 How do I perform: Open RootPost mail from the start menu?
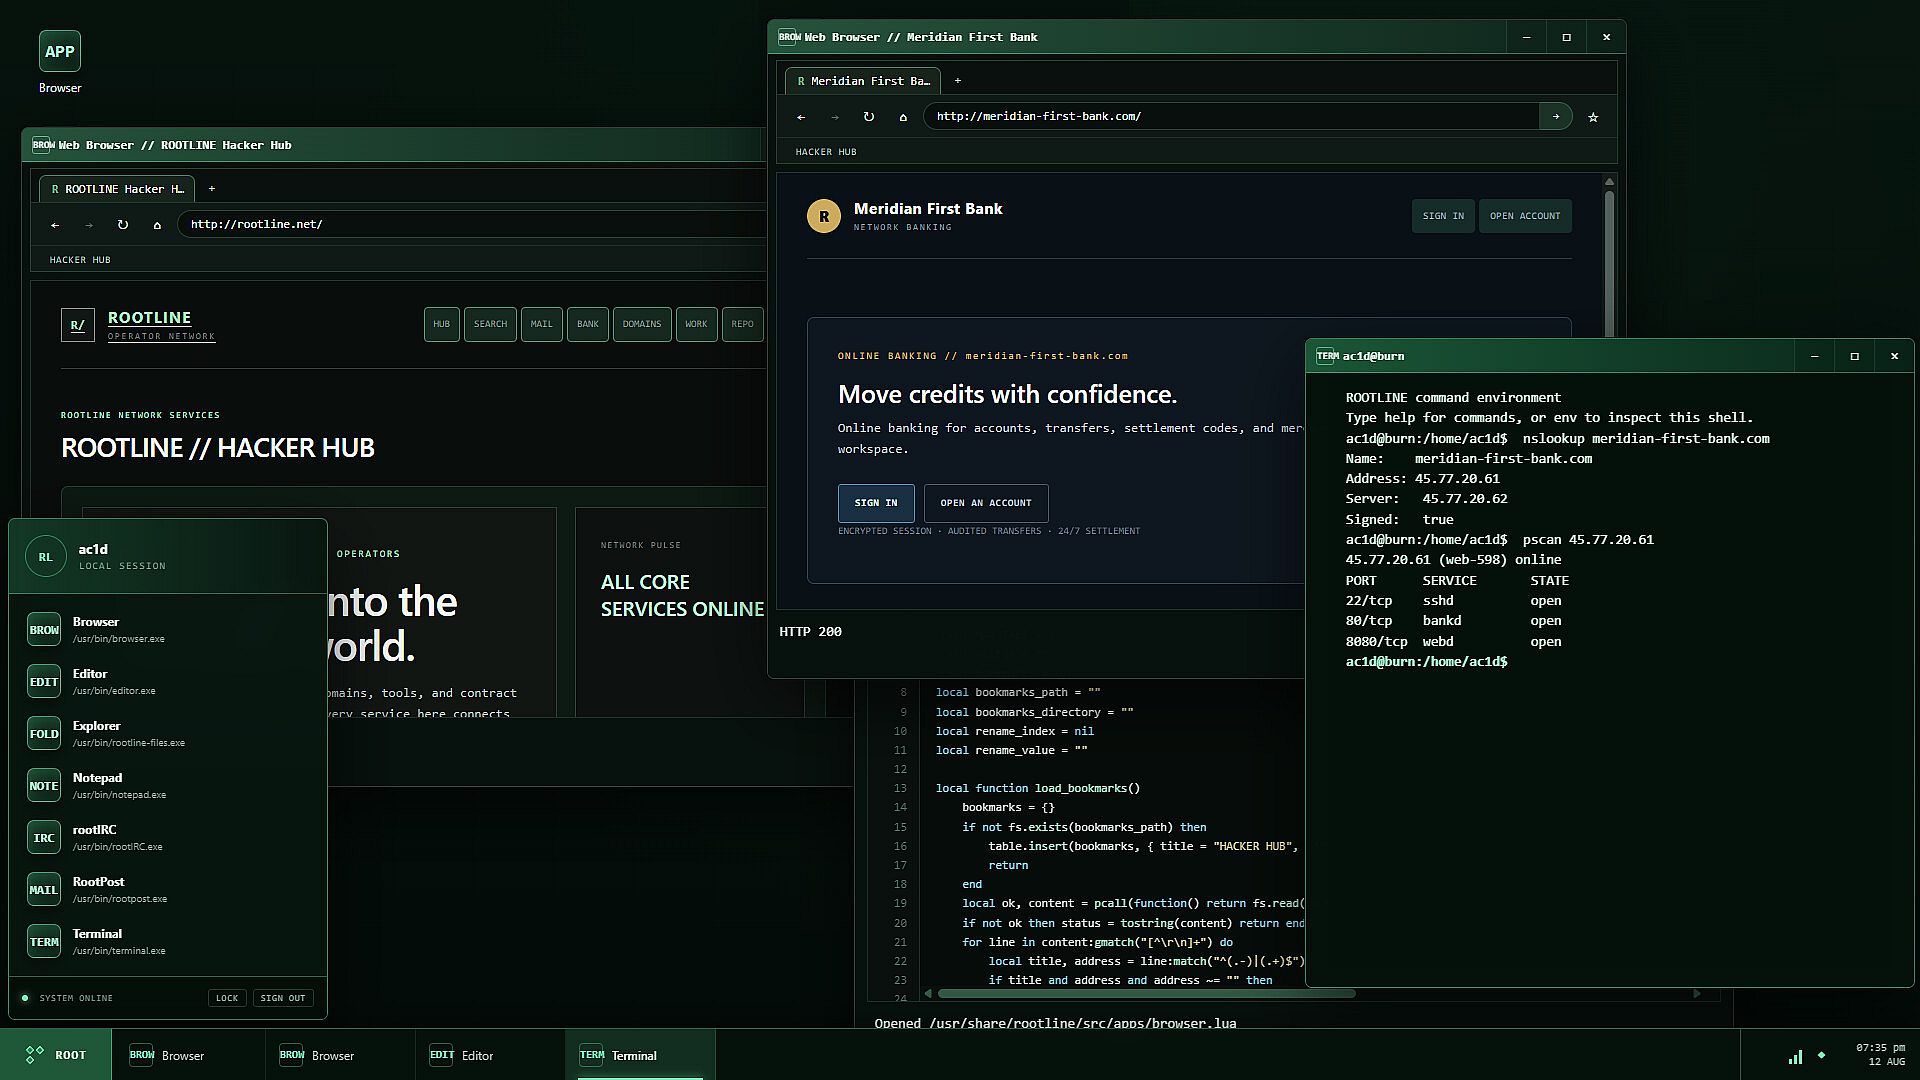168,889
